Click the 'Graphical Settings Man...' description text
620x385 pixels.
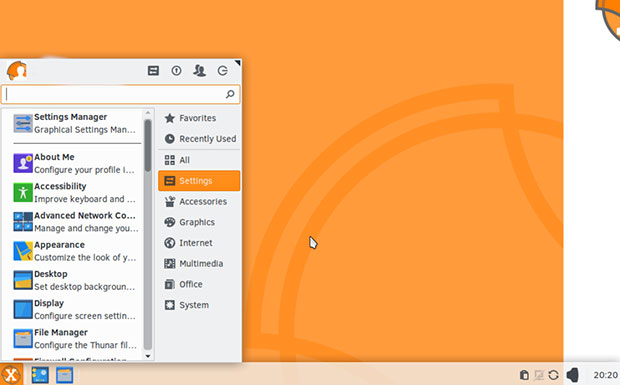point(85,130)
